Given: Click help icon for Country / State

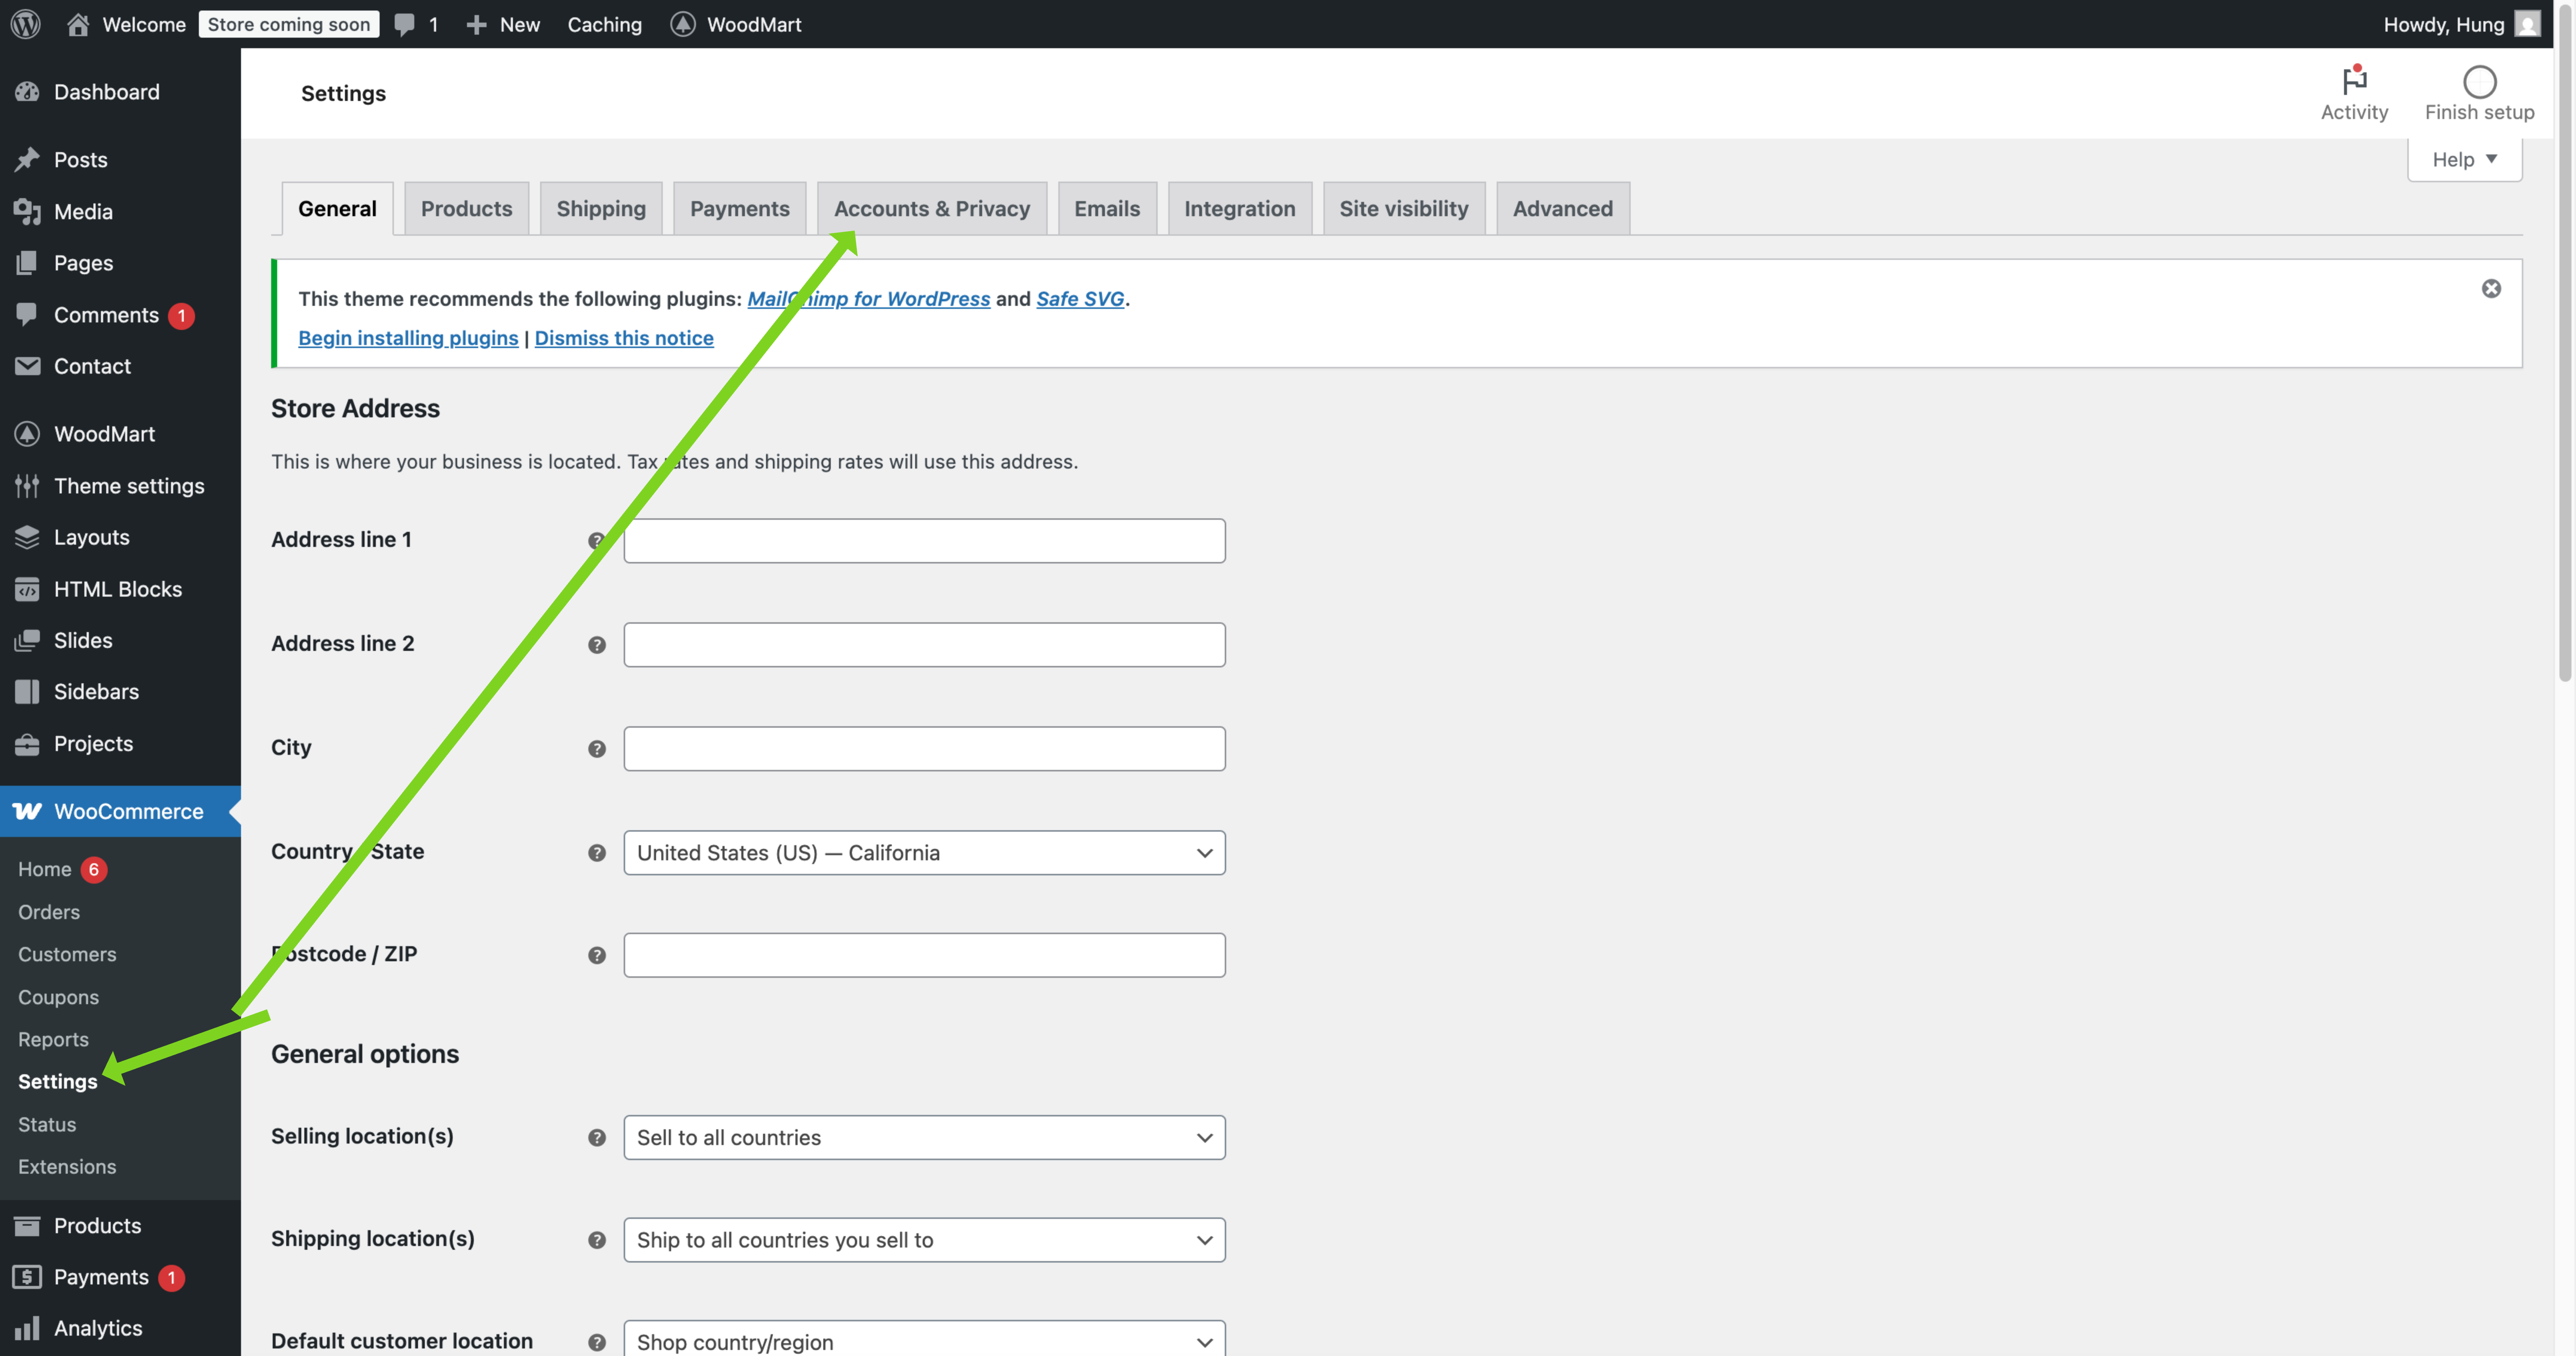Looking at the screenshot, I should (x=597, y=853).
